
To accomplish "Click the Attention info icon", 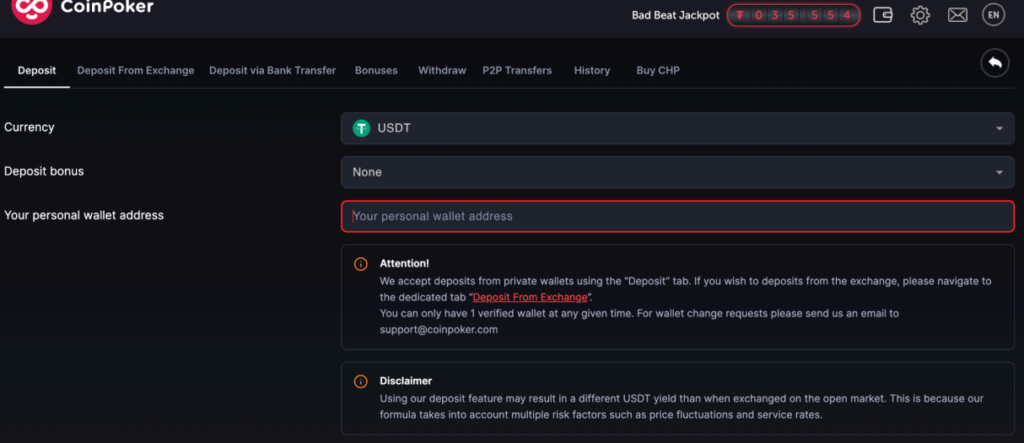I will pyautogui.click(x=360, y=264).
